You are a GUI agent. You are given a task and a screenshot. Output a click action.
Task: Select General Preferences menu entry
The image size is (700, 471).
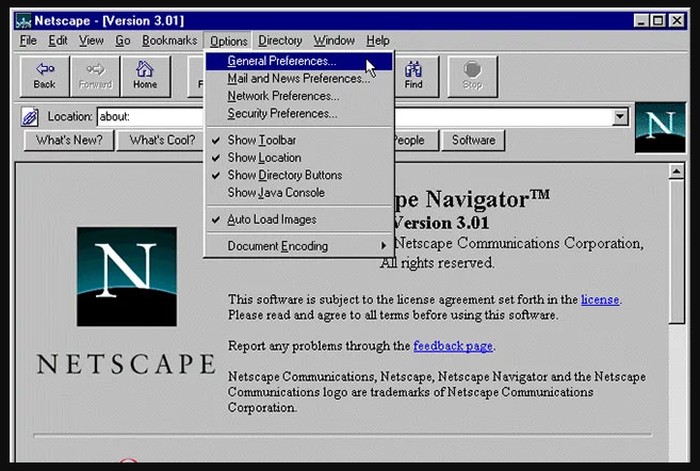299,61
